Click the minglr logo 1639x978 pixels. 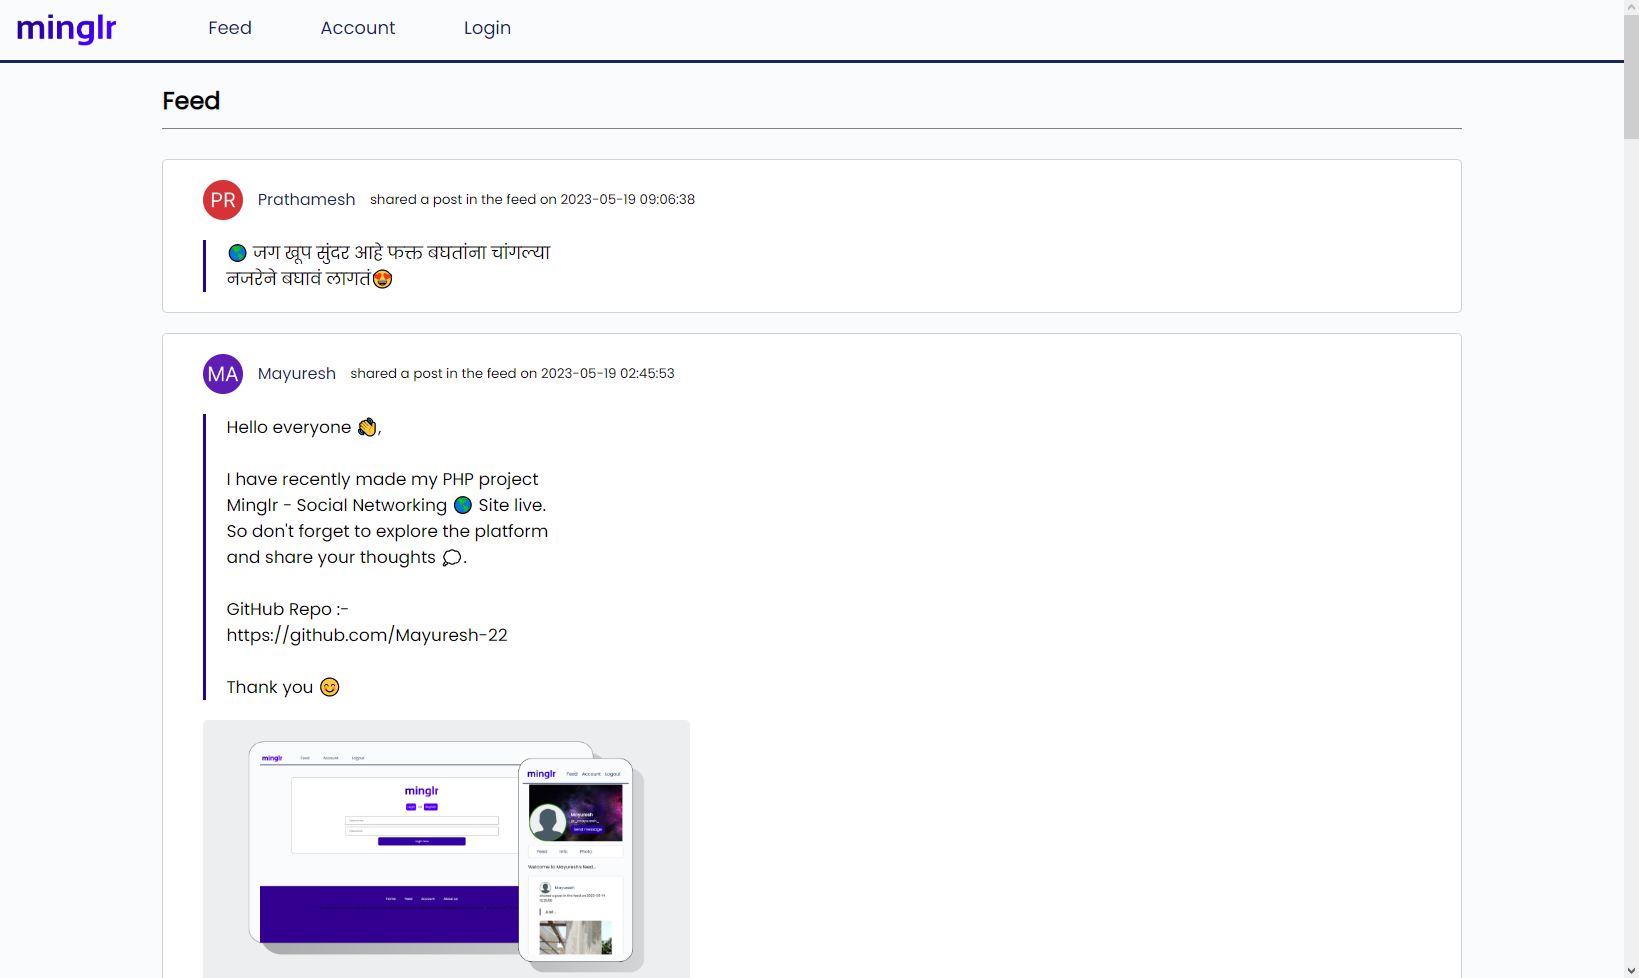tap(66, 28)
